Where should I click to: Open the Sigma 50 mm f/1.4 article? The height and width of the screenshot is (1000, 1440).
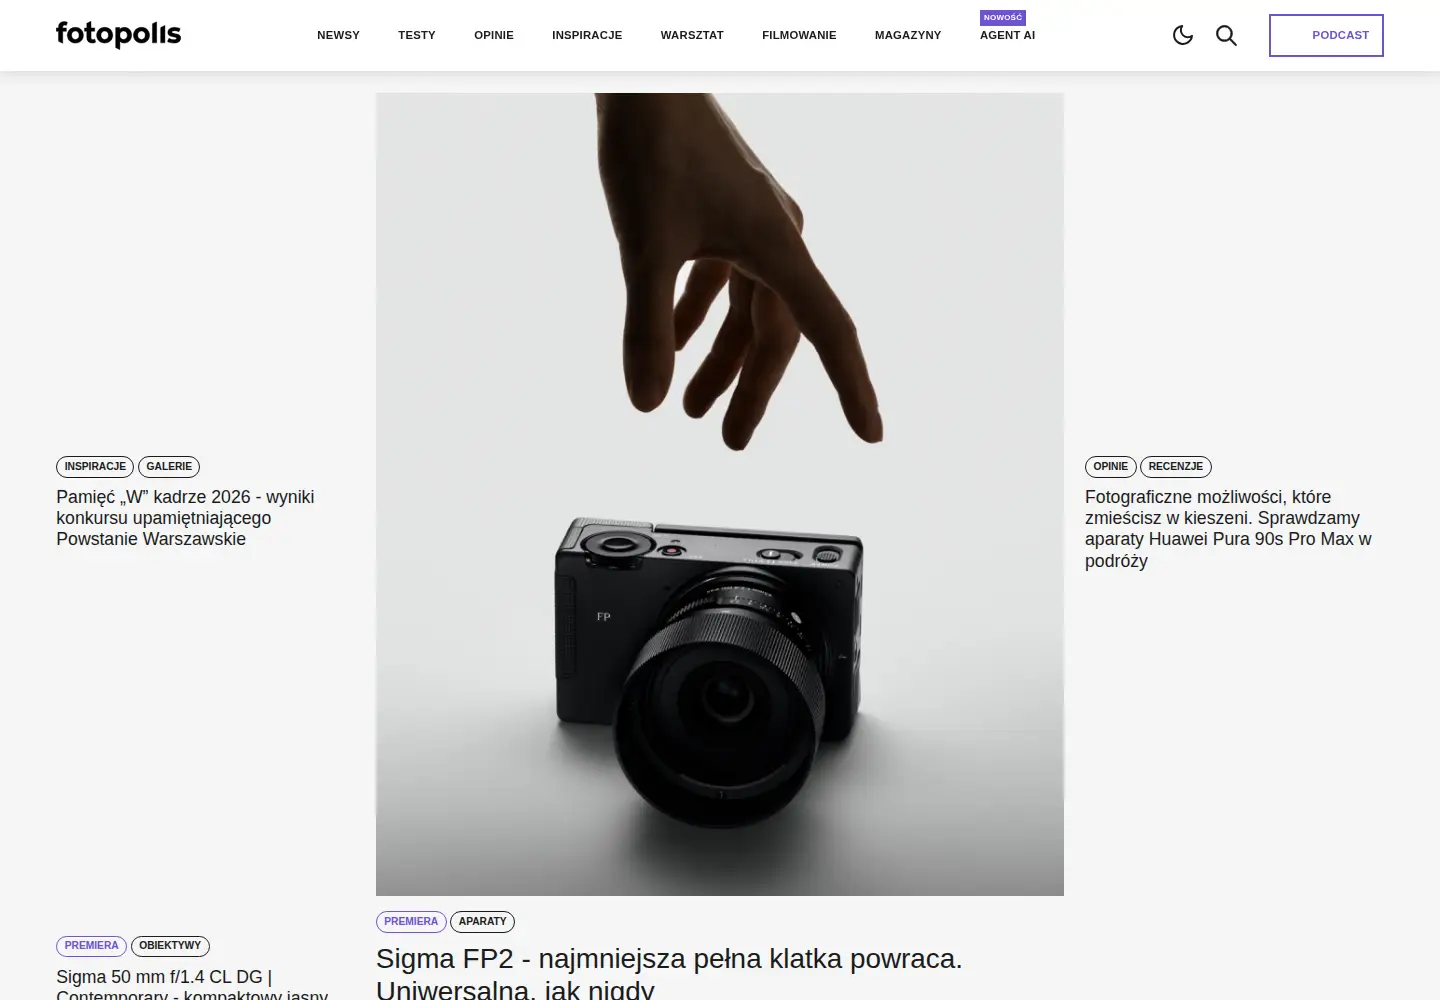192,984
